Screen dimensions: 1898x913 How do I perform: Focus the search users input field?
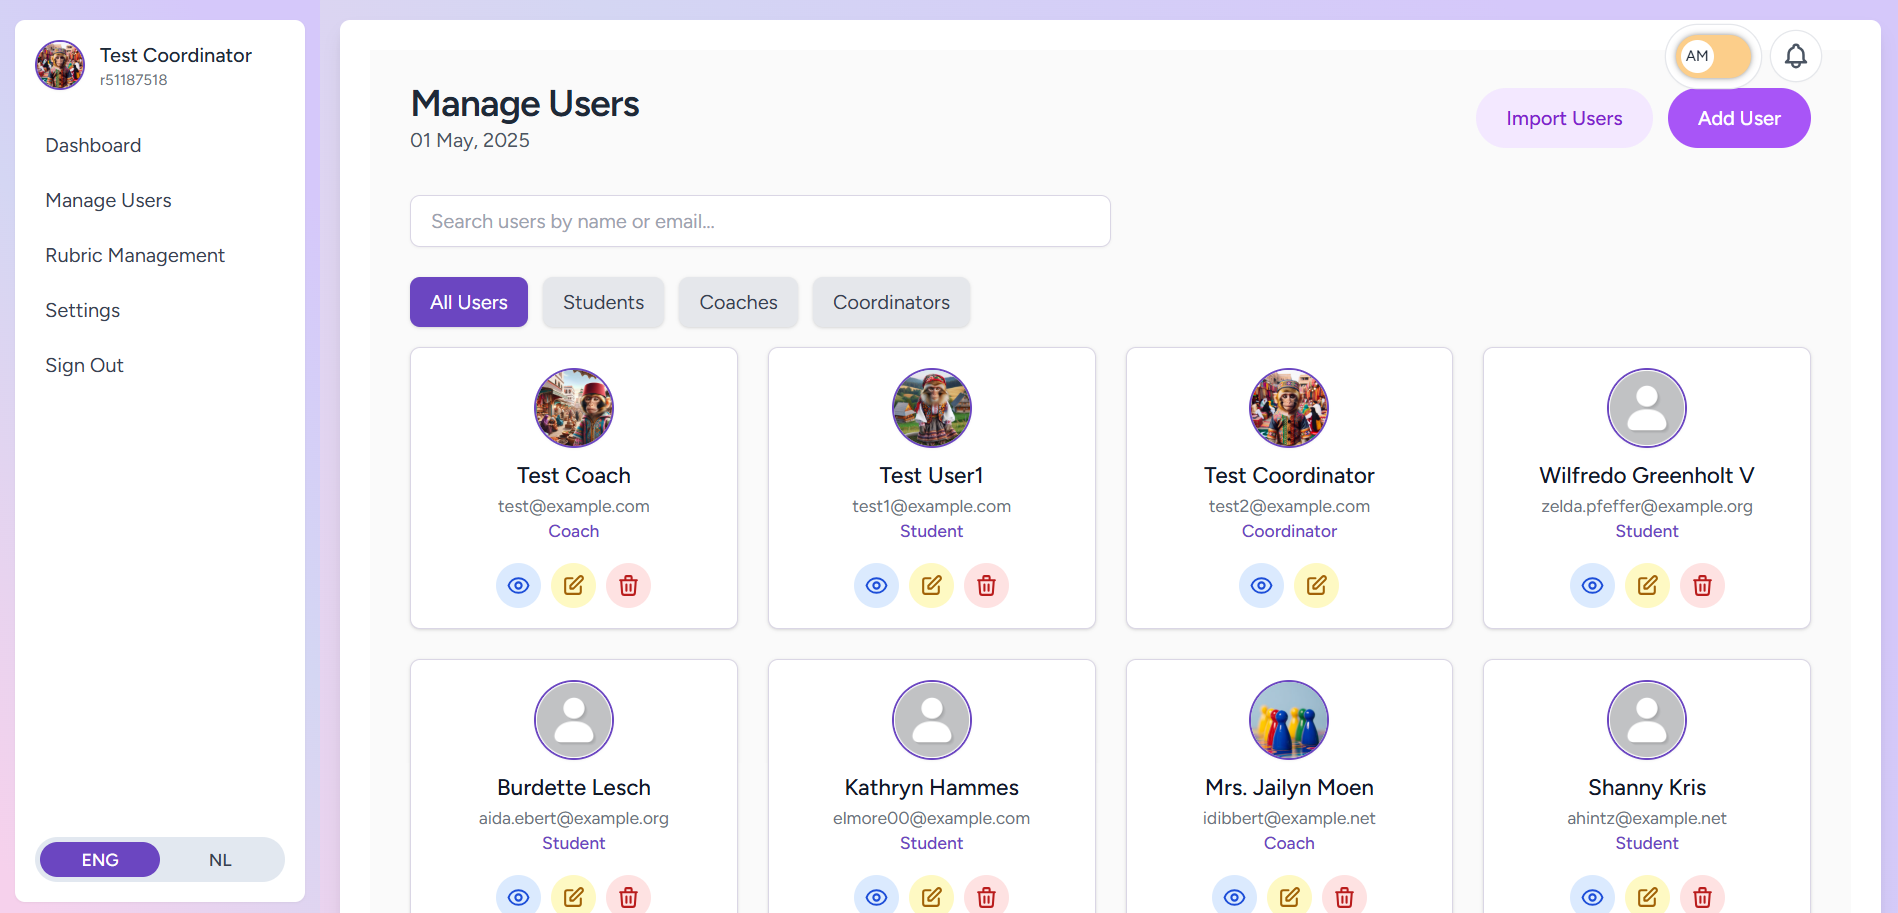click(x=760, y=221)
